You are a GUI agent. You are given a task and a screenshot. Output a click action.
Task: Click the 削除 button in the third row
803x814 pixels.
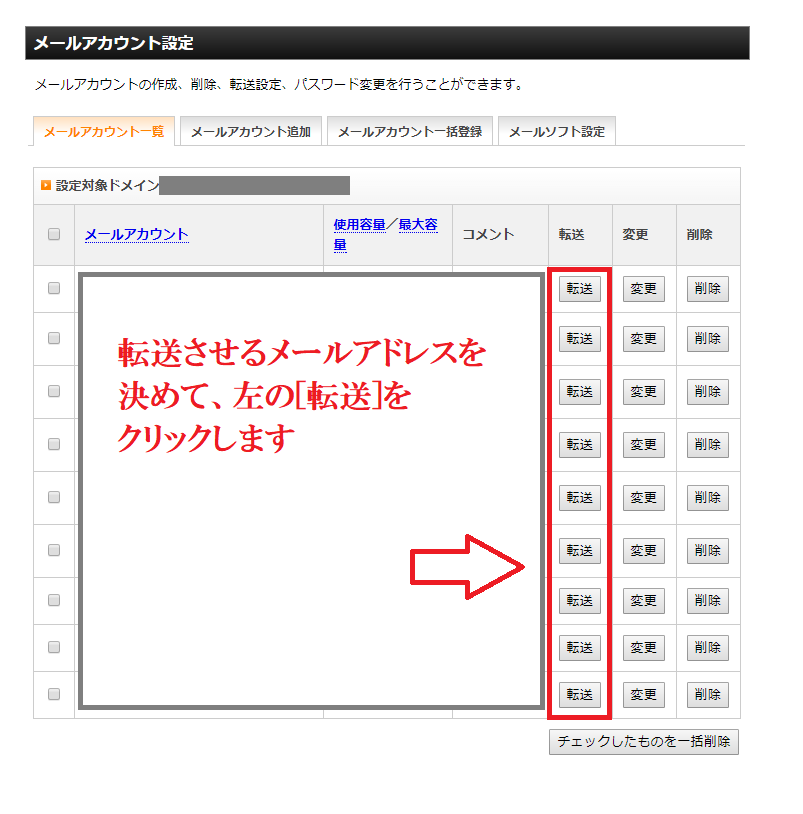708,391
